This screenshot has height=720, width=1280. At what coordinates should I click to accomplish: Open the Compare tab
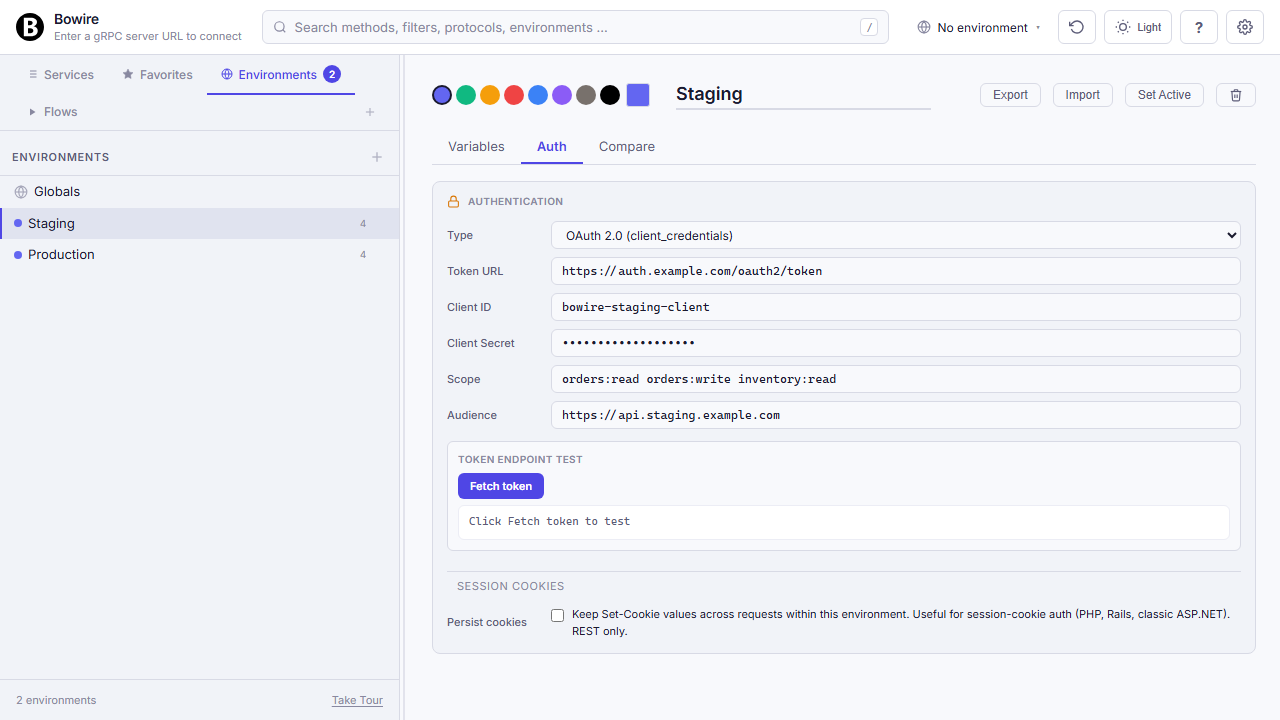click(x=627, y=146)
